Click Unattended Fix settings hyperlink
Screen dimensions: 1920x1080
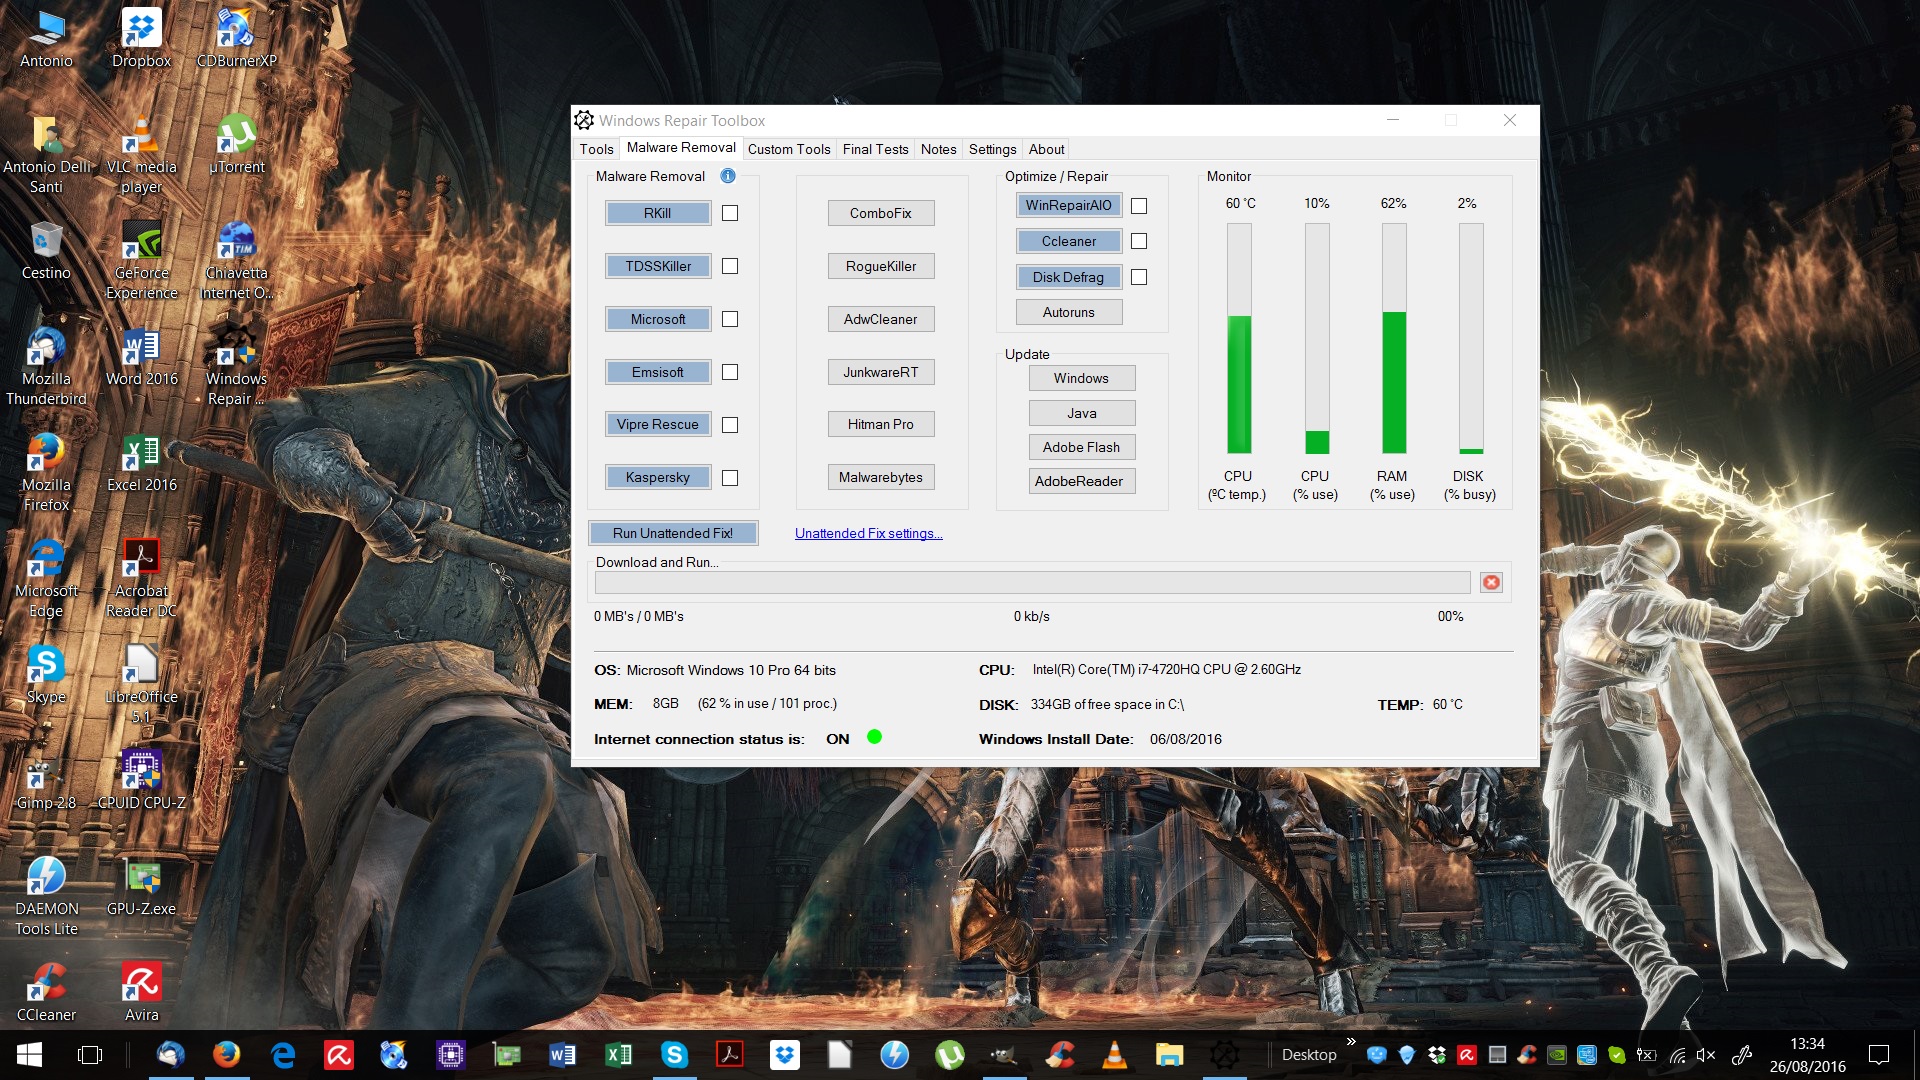tap(868, 533)
